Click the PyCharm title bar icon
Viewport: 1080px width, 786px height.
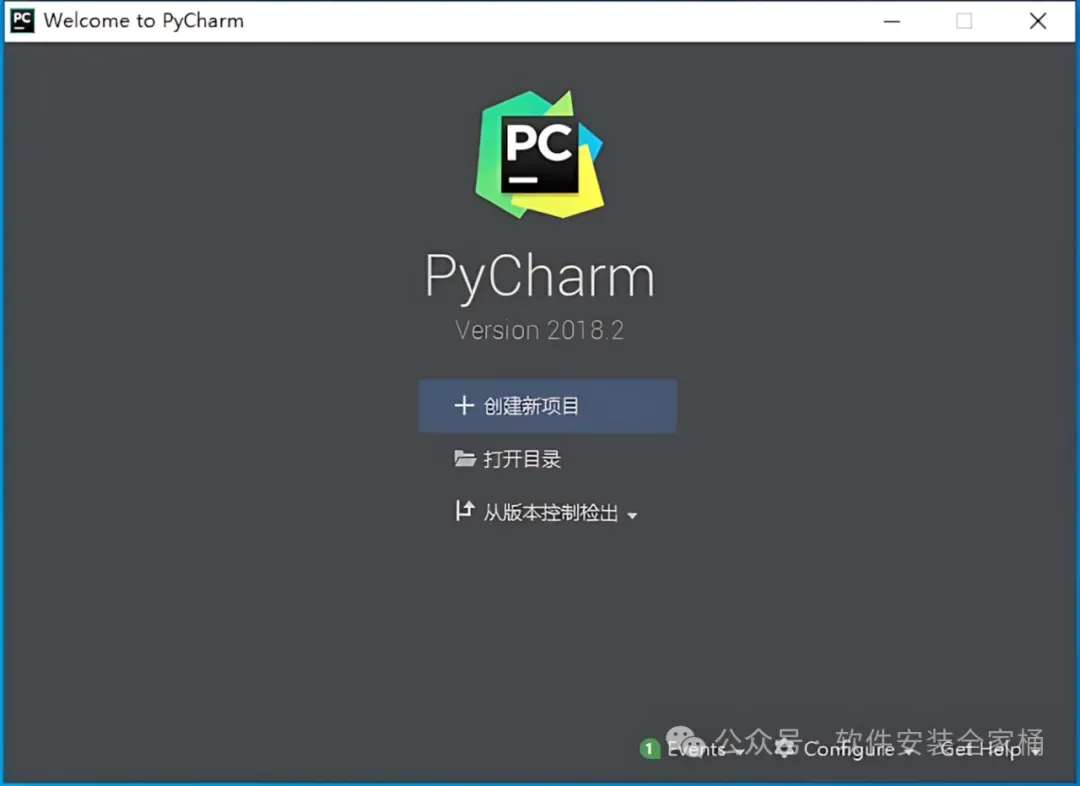click(x=22, y=21)
